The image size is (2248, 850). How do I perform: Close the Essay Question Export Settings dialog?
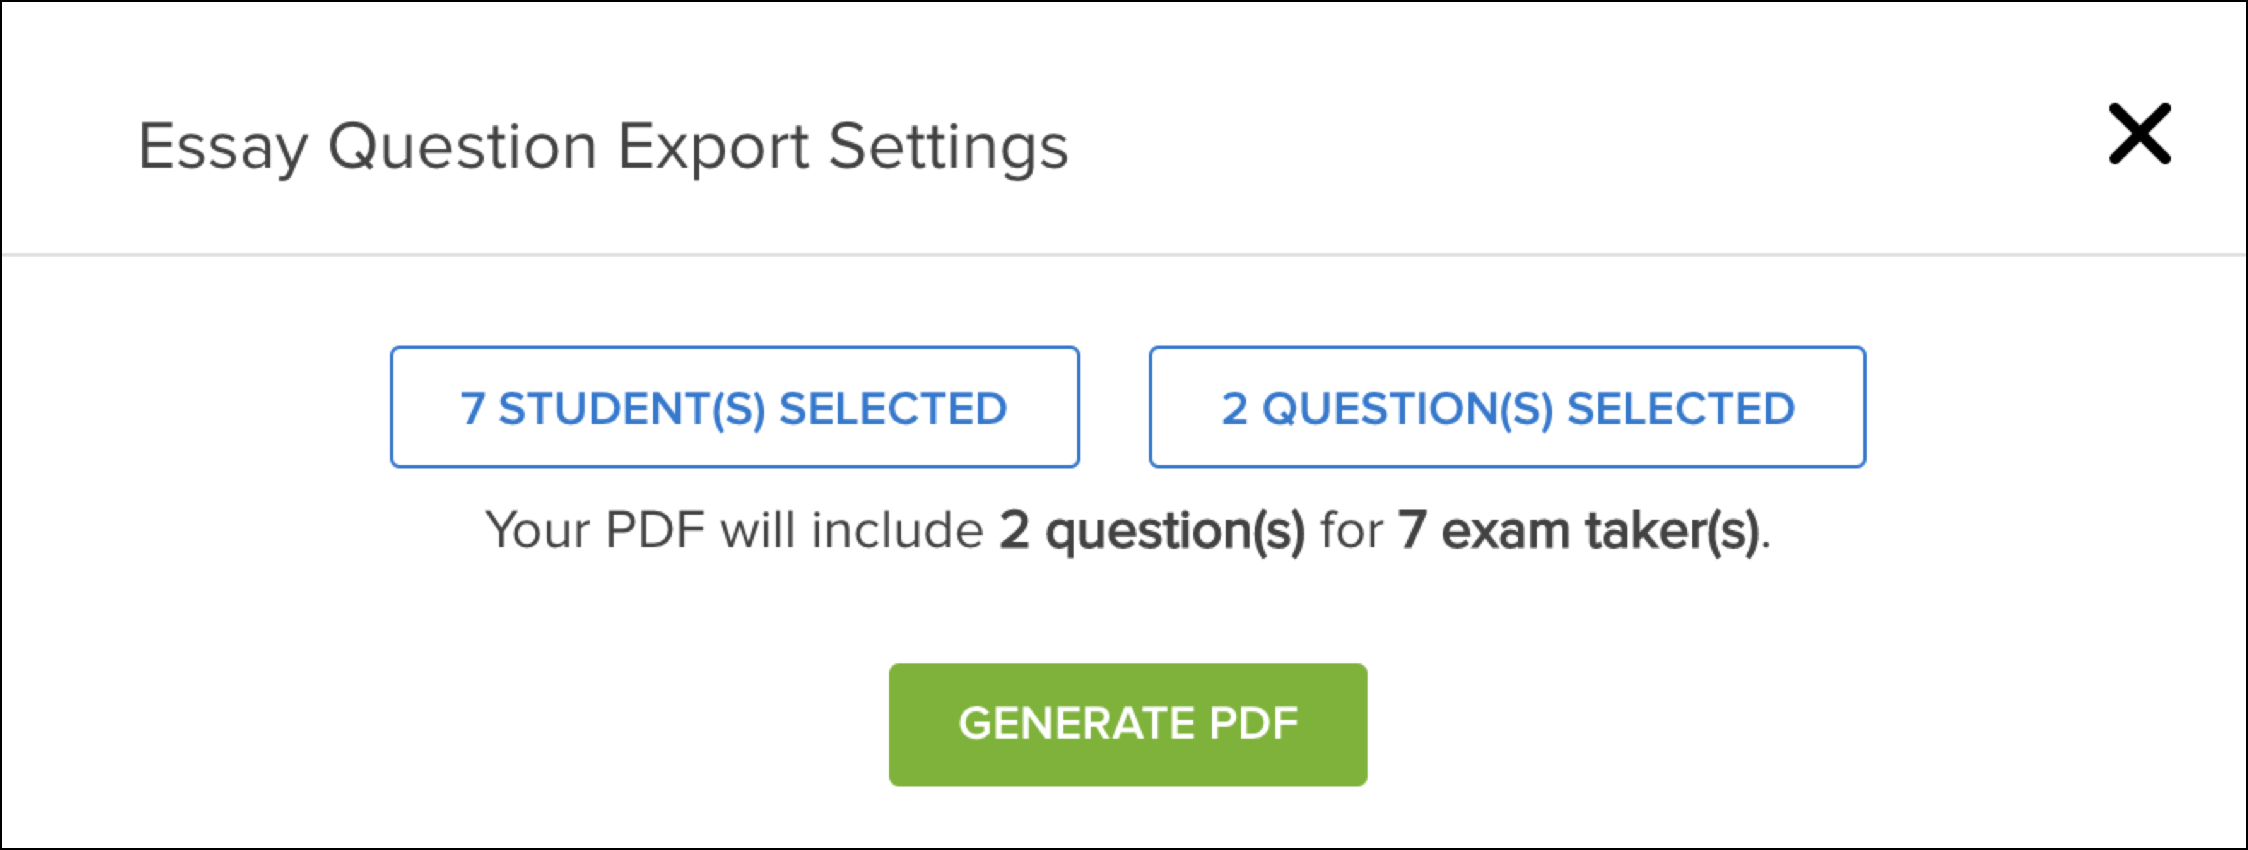tap(2139, 134)
